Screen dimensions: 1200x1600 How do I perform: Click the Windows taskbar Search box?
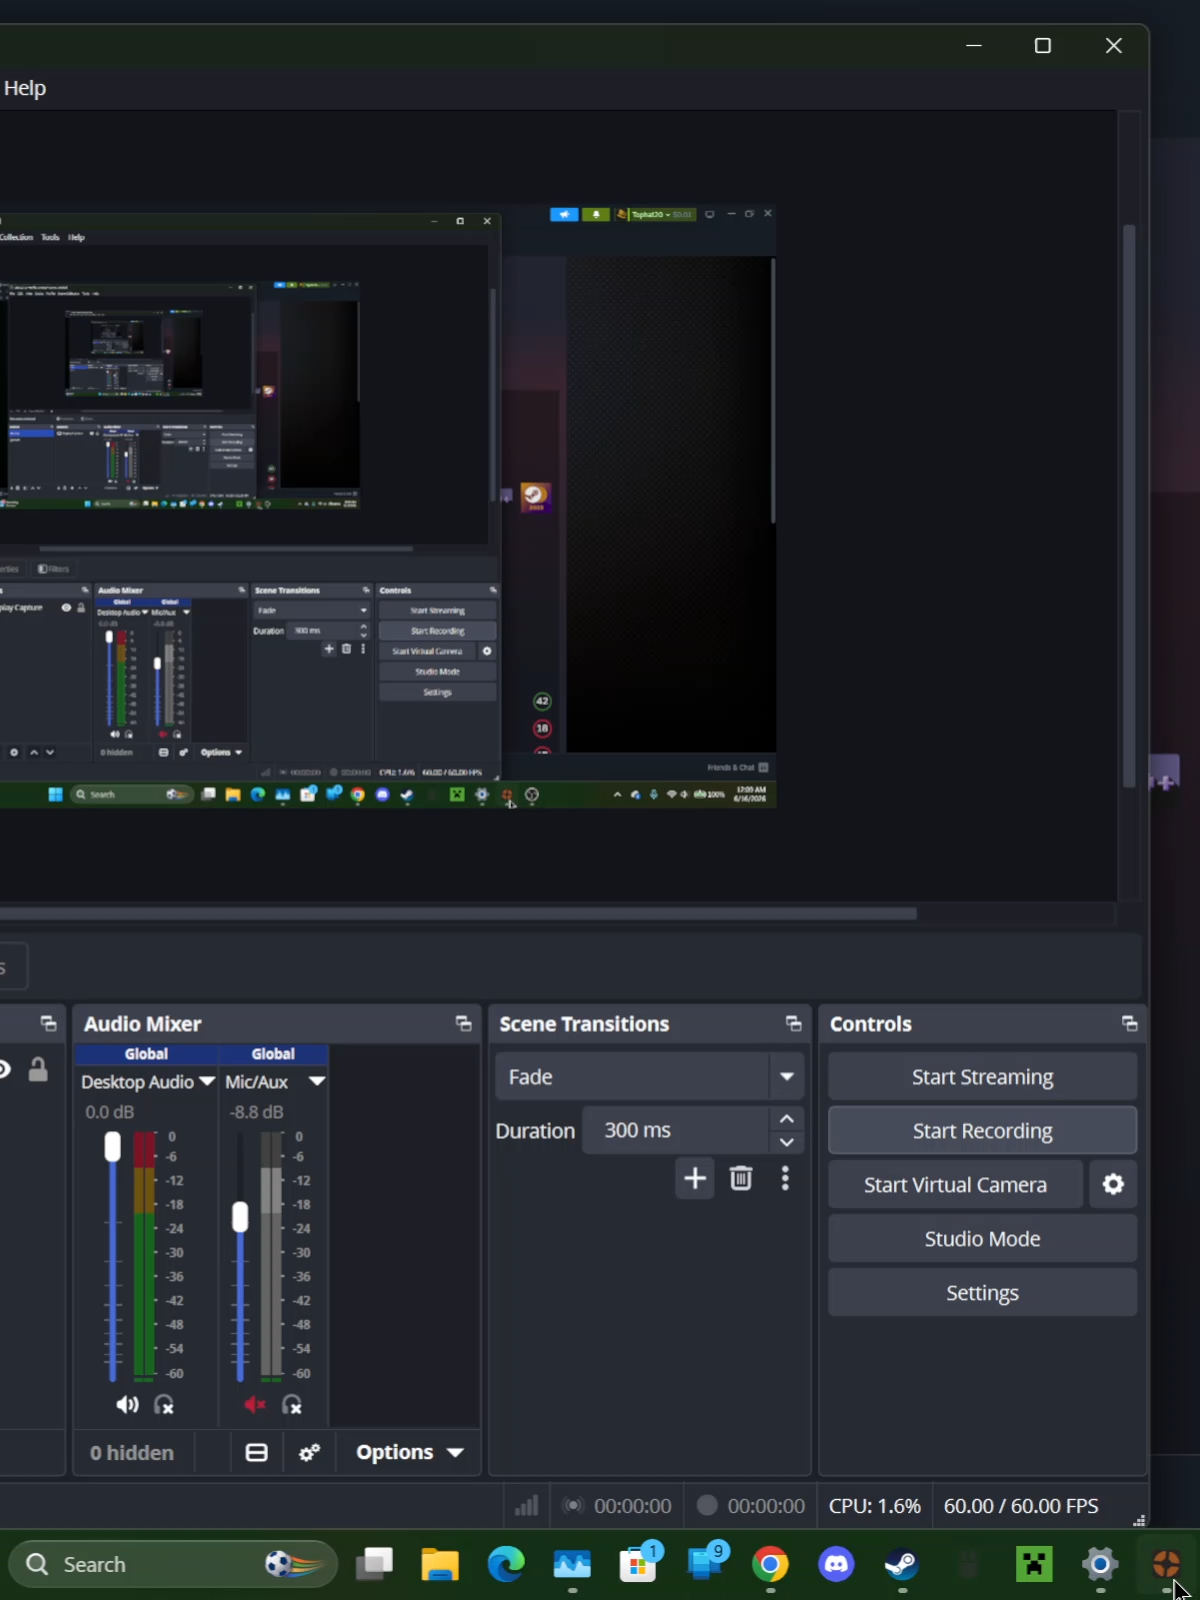pyautogui.click(x=172, y=1565)
